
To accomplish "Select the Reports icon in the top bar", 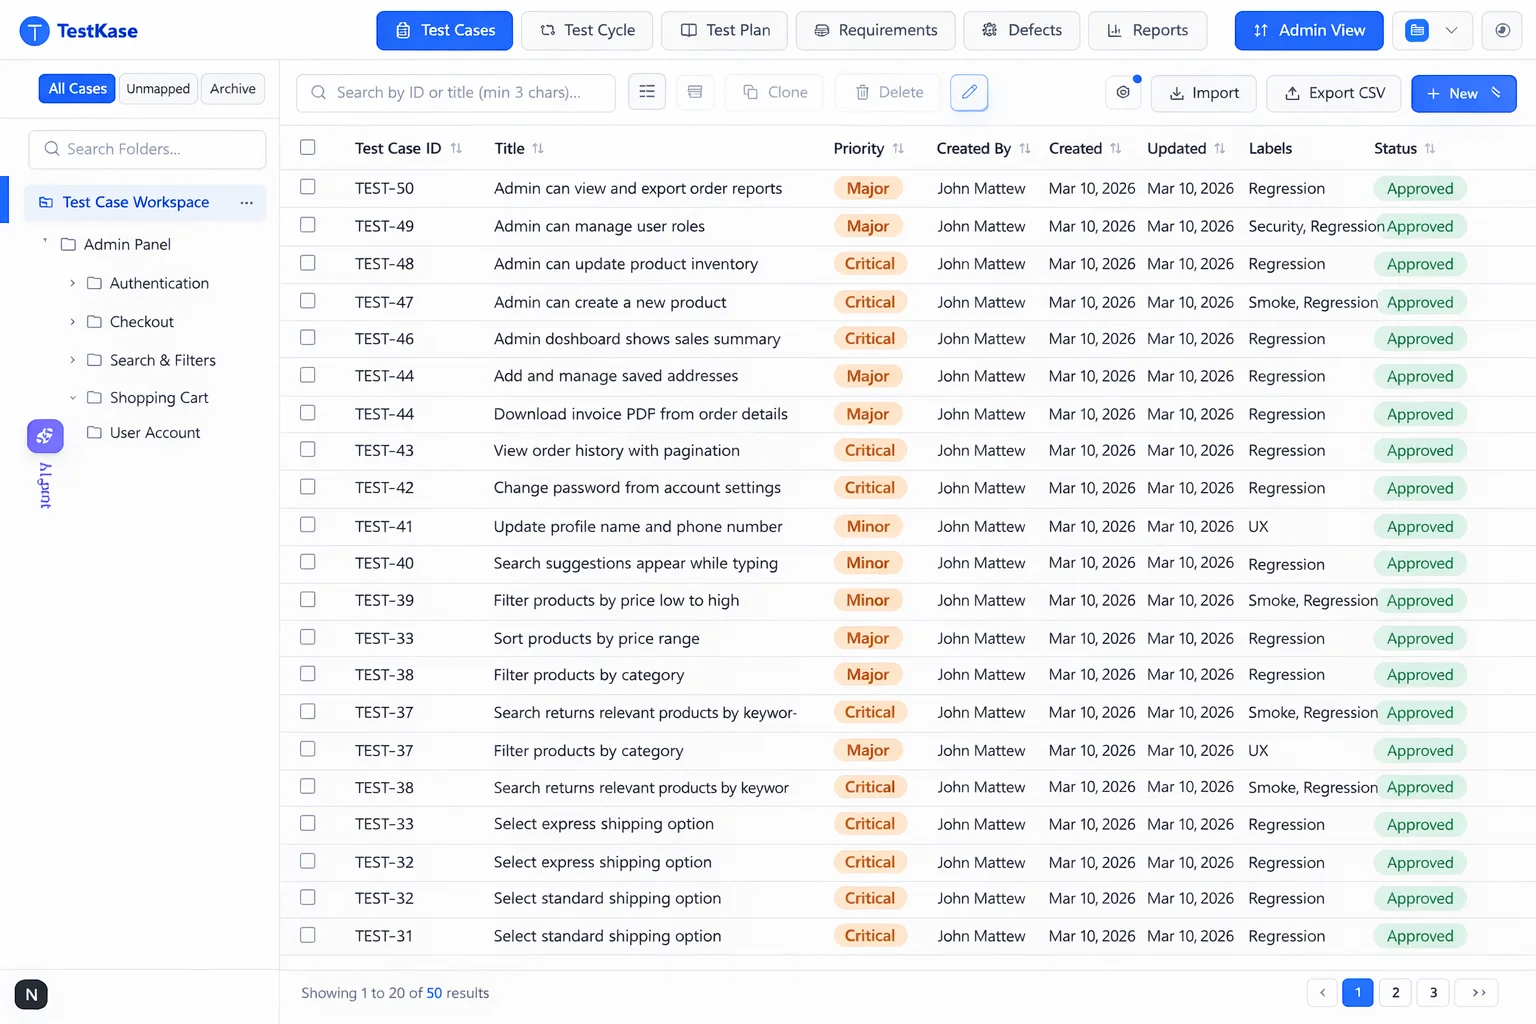I will [1113, 30].
